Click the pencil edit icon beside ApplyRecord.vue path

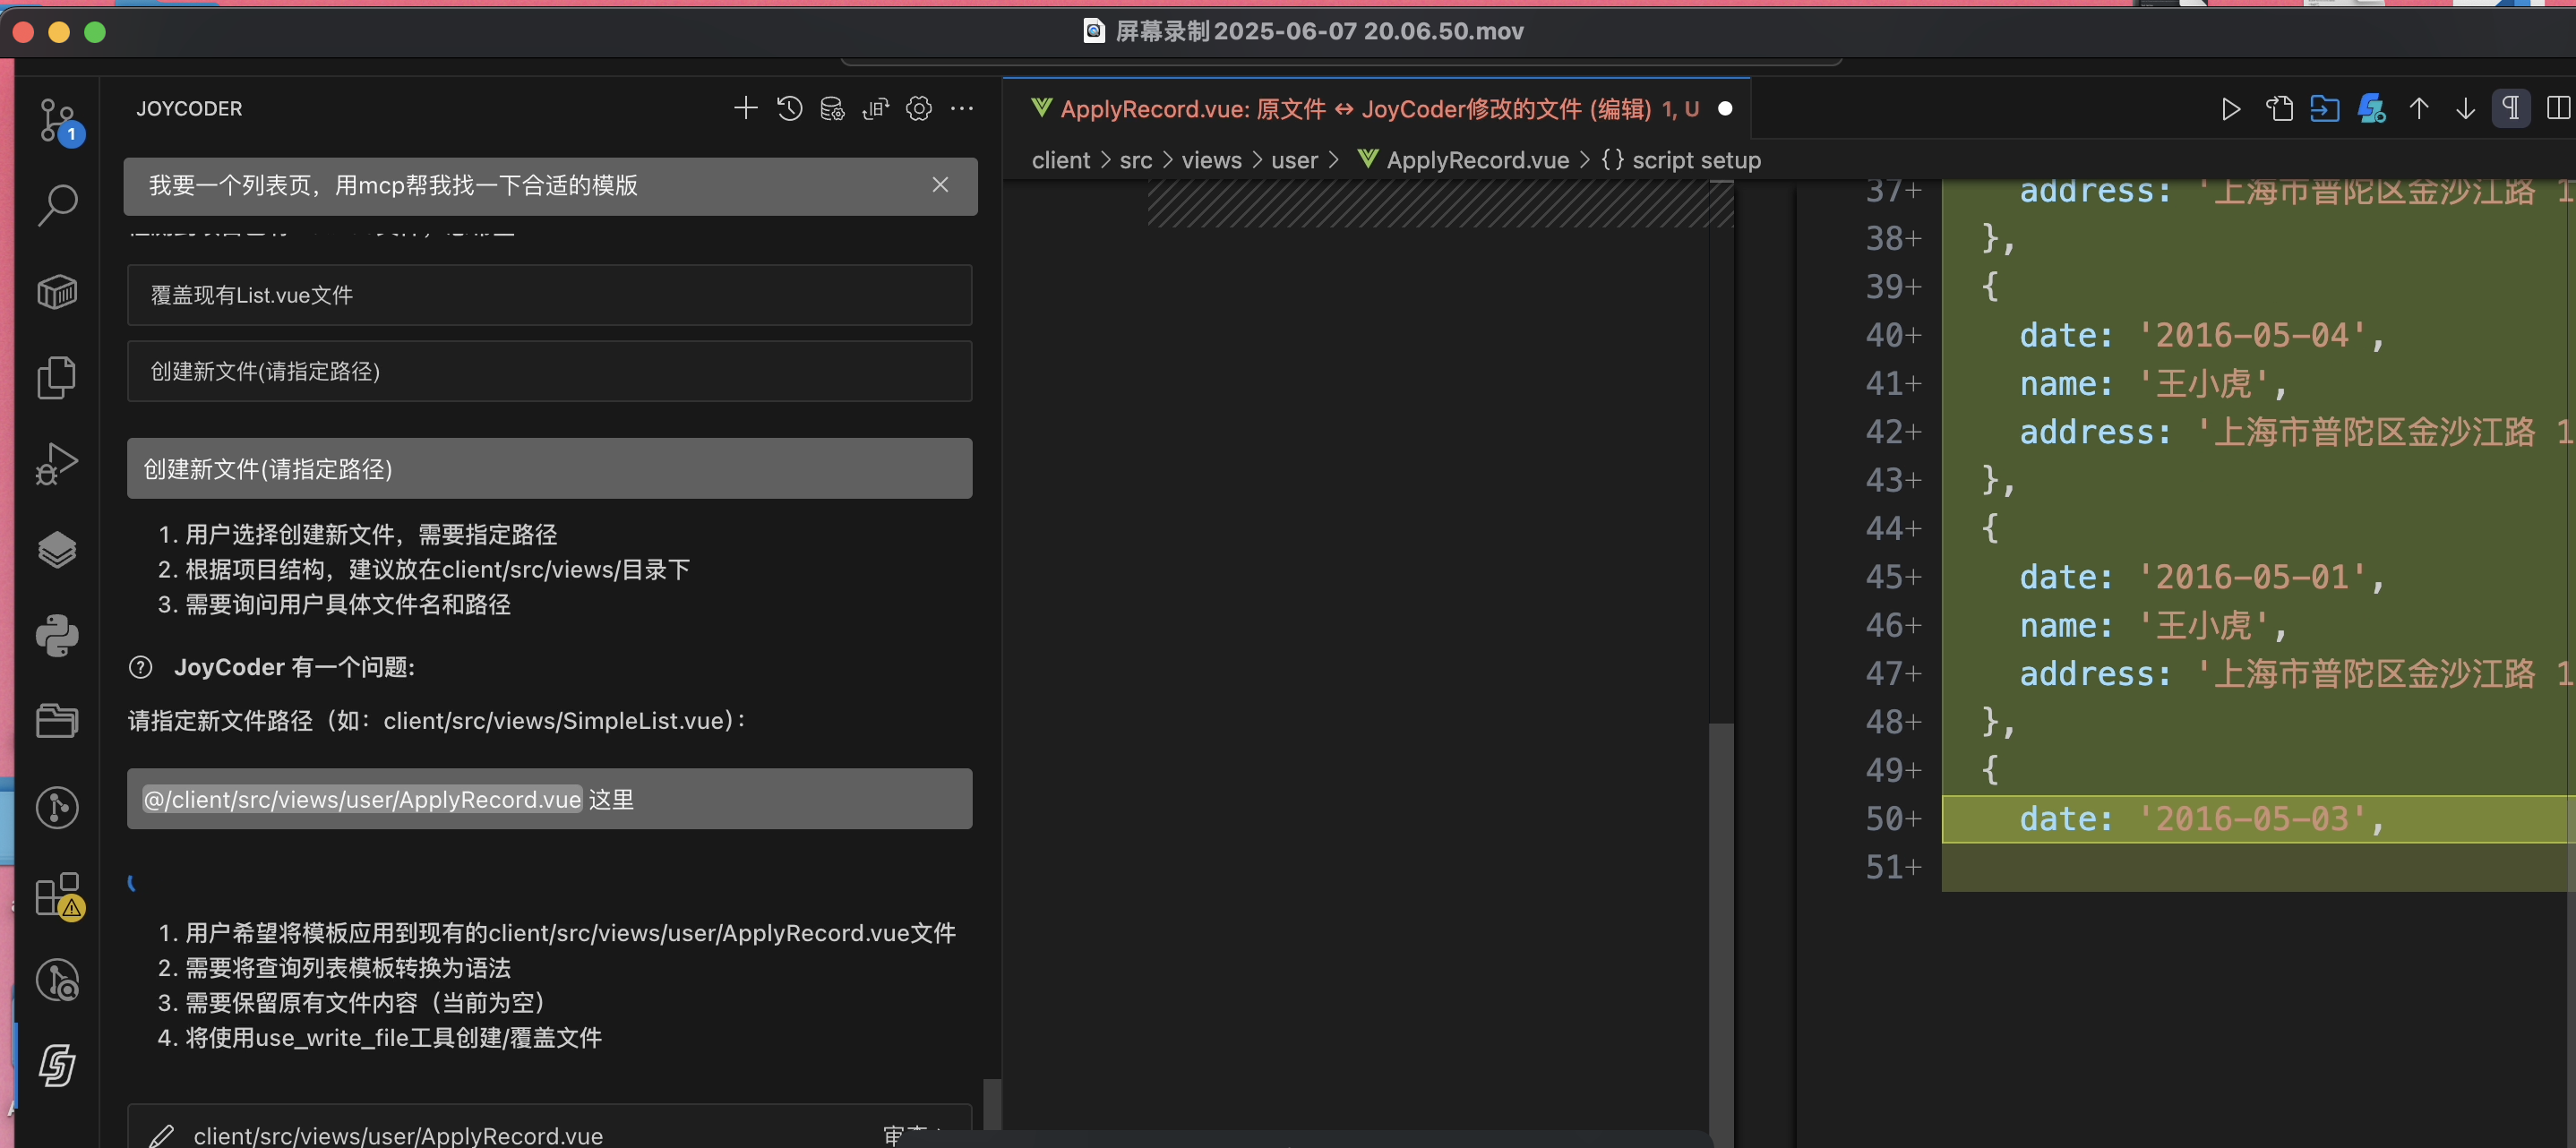[x=161, y=1135]
